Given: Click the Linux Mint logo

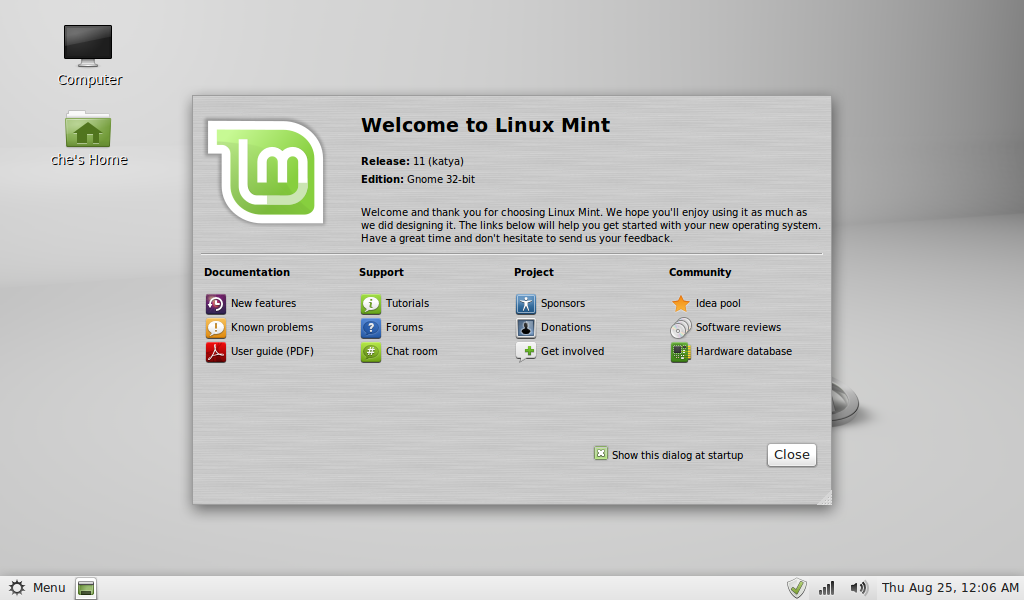Looking at the screenshot, I should coord(266,172).
